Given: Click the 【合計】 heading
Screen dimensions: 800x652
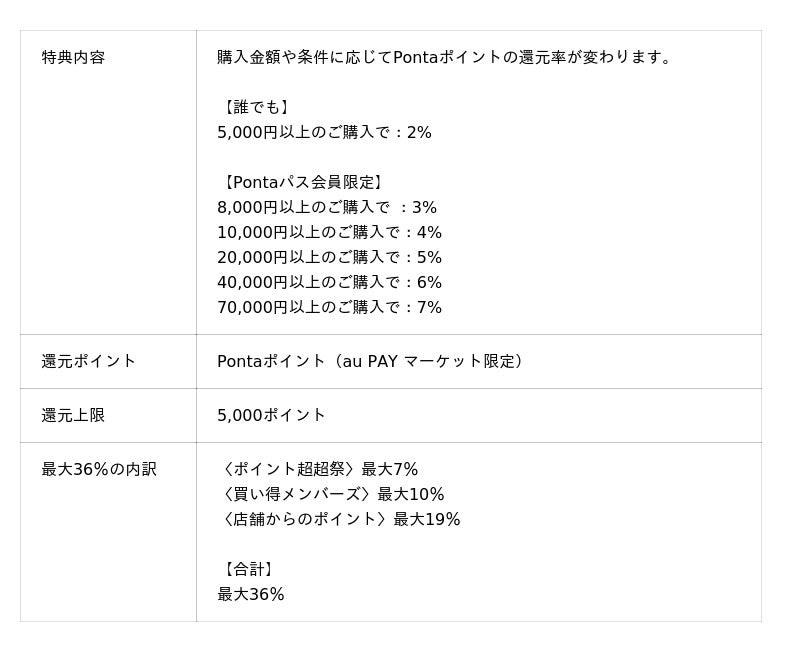Looking at the screenshot, I should [248, 569].
